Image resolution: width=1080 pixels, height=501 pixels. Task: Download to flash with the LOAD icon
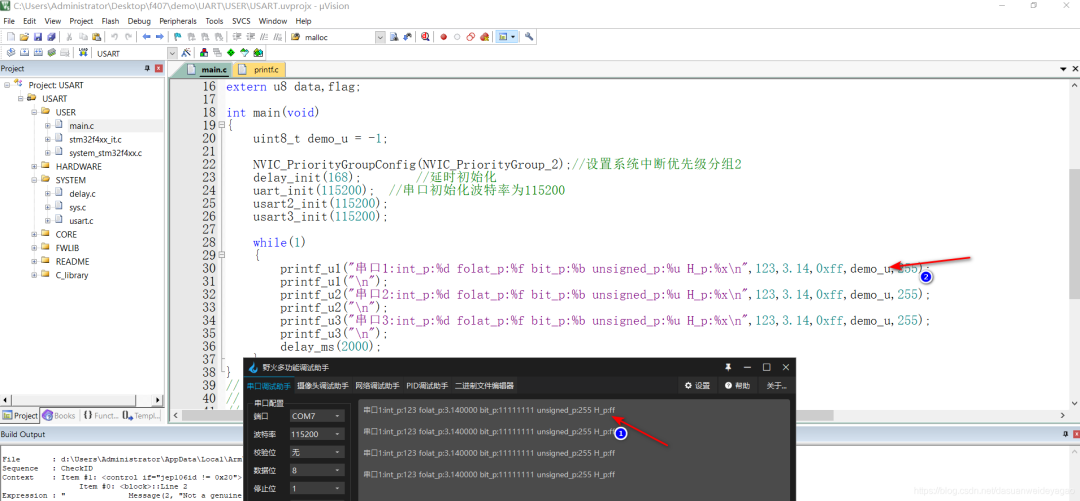click(83, 53)
